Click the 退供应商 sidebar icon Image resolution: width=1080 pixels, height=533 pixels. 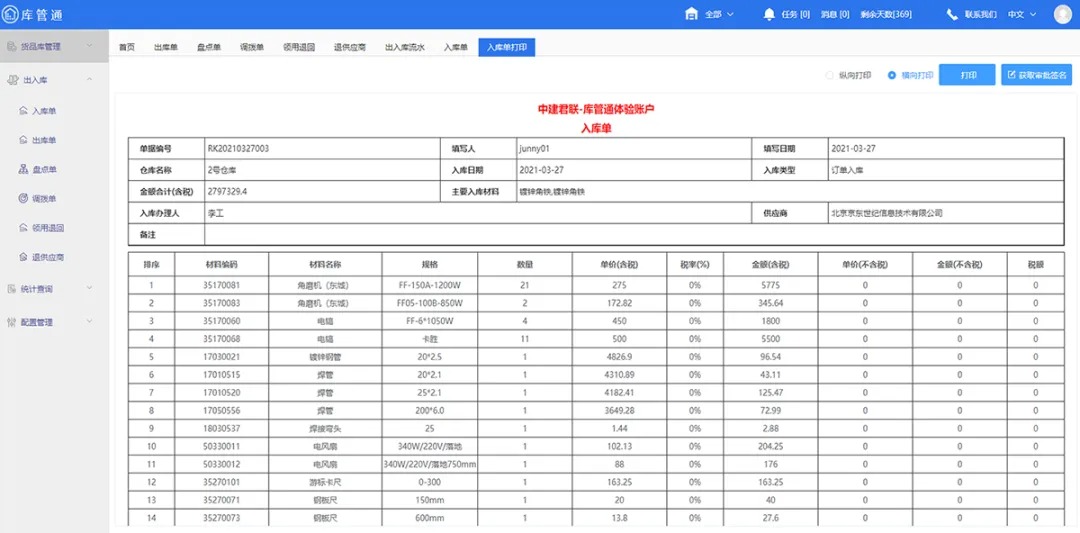click(x=23, y=257)
